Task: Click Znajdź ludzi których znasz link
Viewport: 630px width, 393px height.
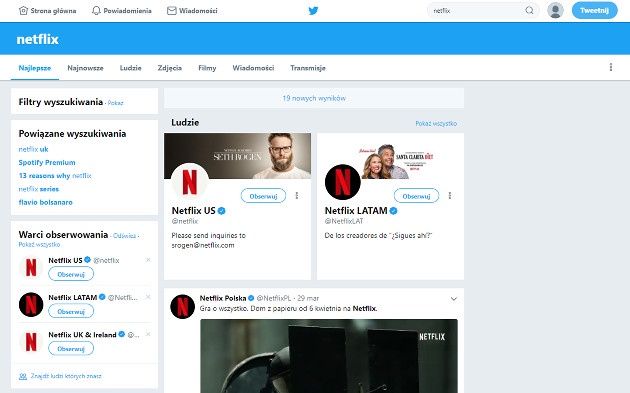Action: (x=60, y=376)
